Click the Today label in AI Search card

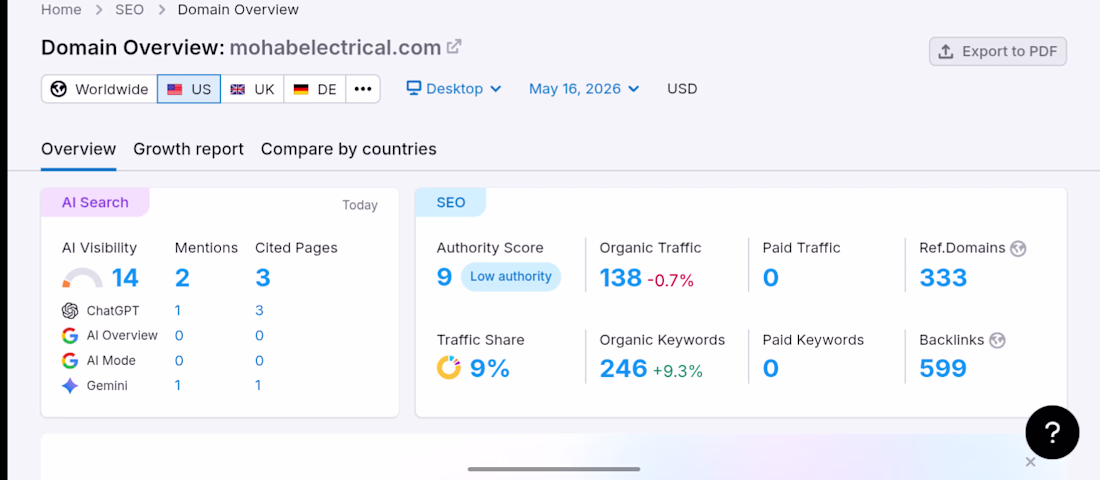click(x=360, y=206)
